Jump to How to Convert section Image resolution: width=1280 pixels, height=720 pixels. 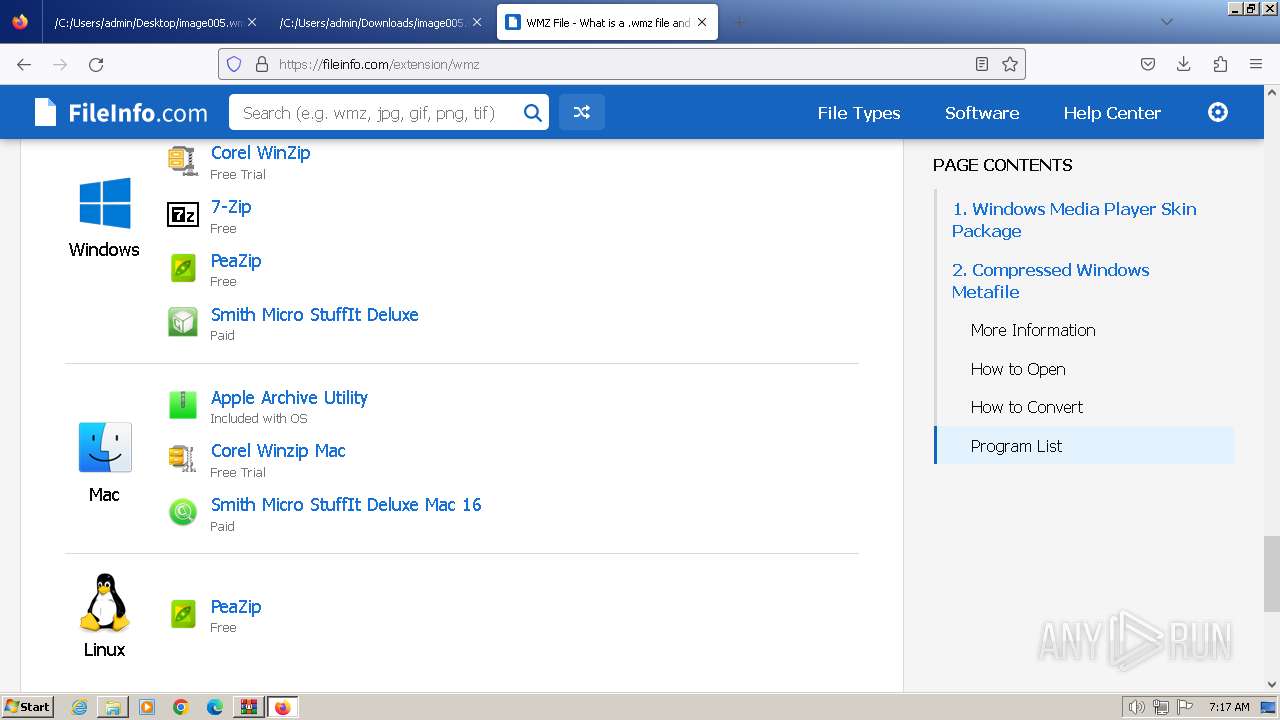[1027, 407]
